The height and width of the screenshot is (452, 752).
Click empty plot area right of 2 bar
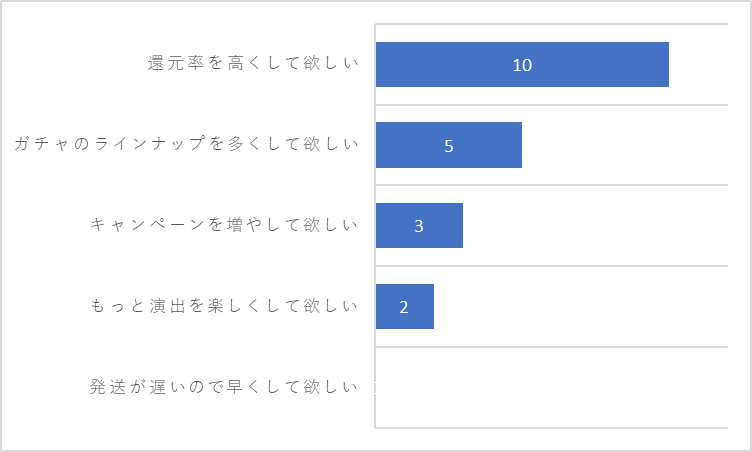[x=580, y=306]
